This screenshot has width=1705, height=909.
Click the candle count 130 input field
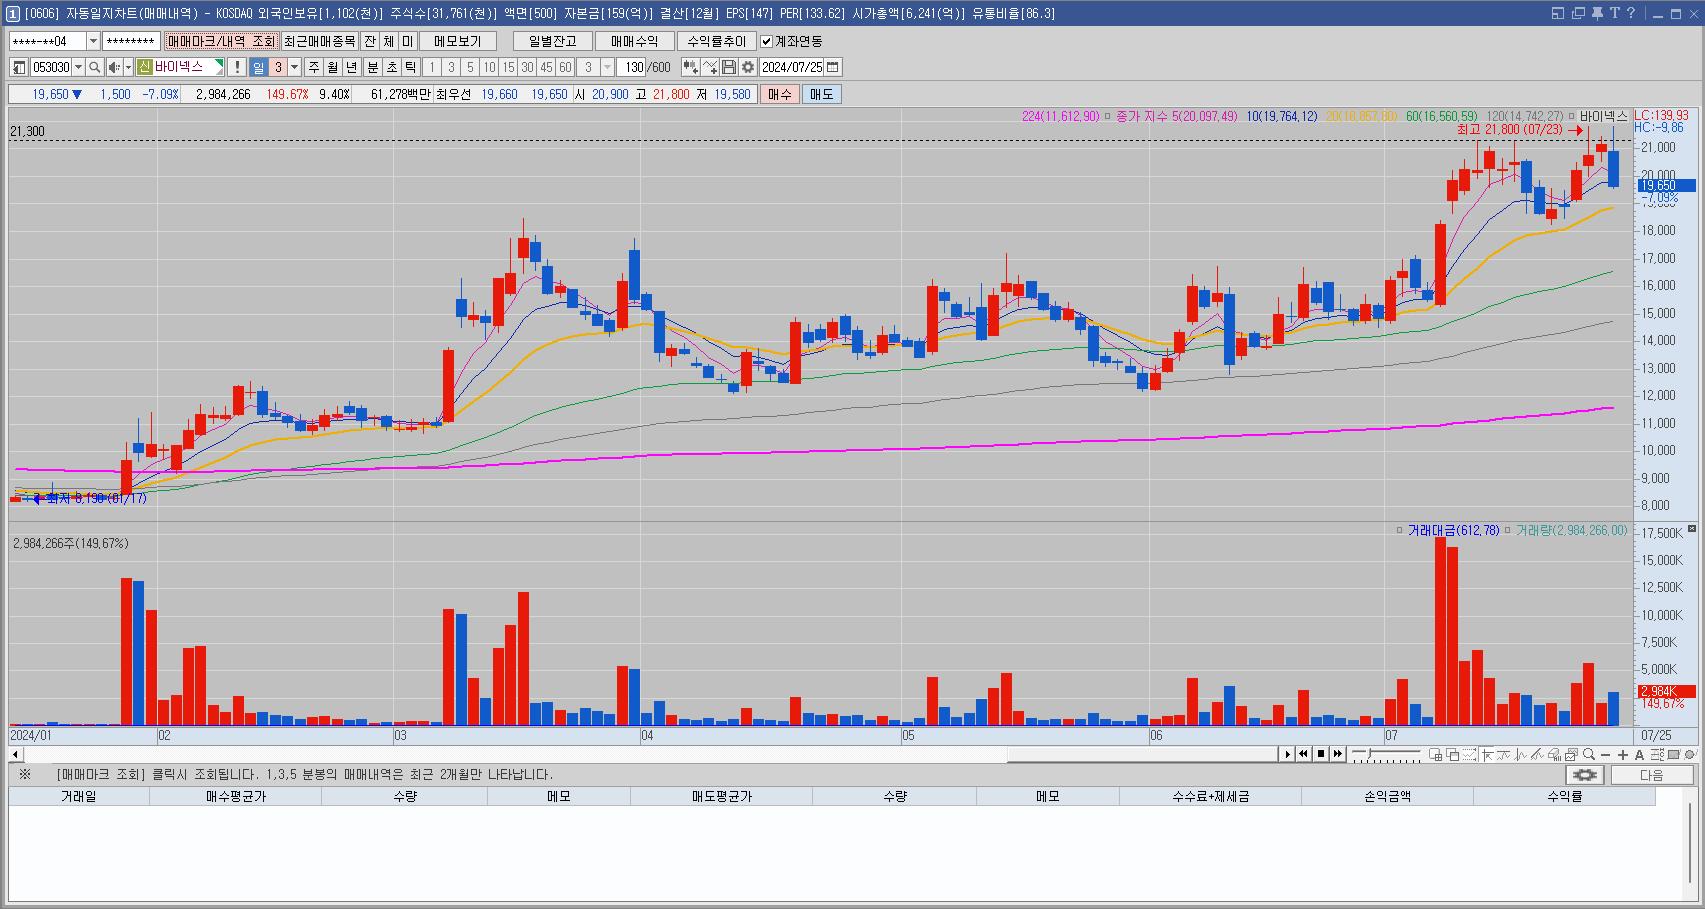pyautogui.click(x=631, y=67)
